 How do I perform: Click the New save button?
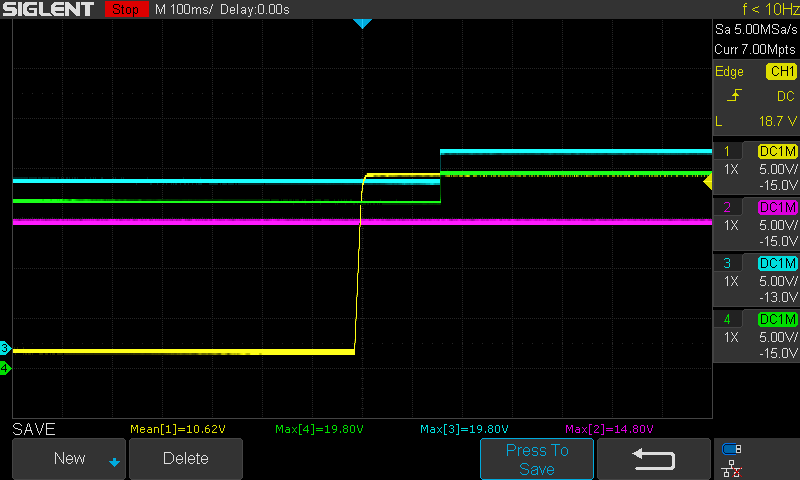(69, 458)
